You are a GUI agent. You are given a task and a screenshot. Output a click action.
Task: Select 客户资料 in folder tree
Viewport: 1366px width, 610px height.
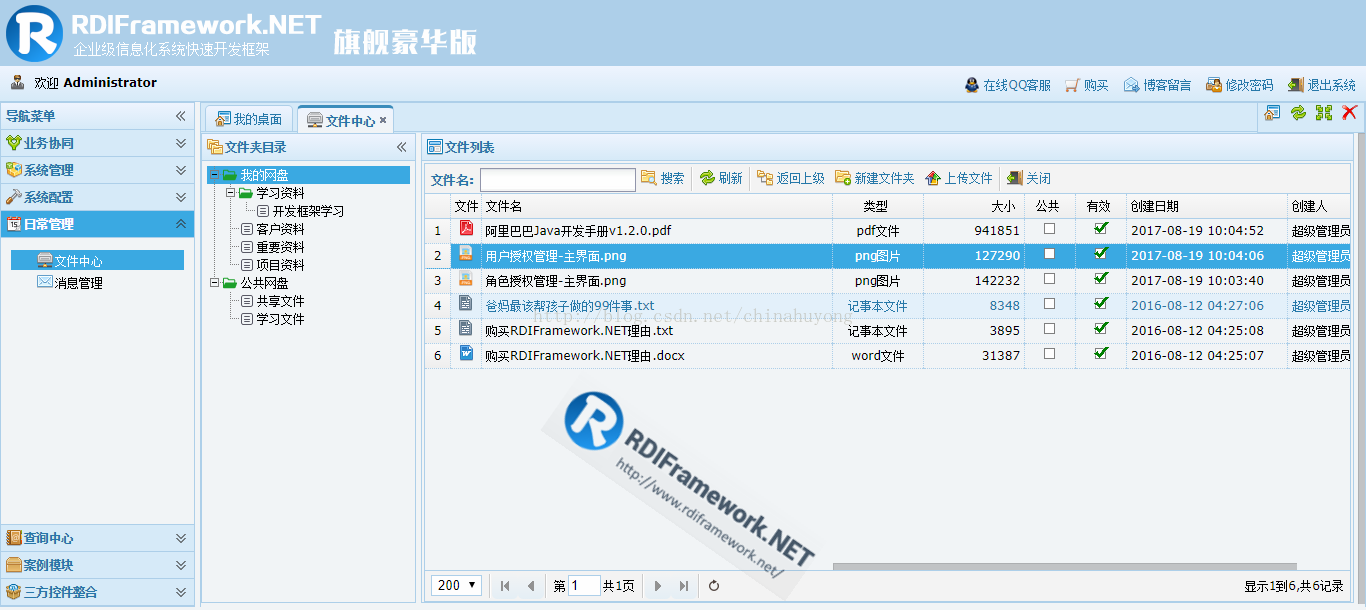pyautogui.click(x=280, y=229)
